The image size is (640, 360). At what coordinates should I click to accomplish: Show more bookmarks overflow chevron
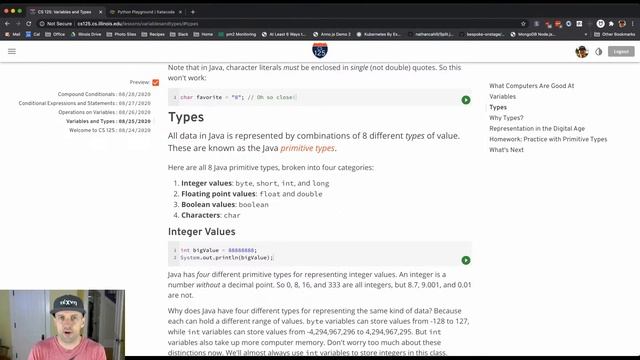click(x=586, y=34)
